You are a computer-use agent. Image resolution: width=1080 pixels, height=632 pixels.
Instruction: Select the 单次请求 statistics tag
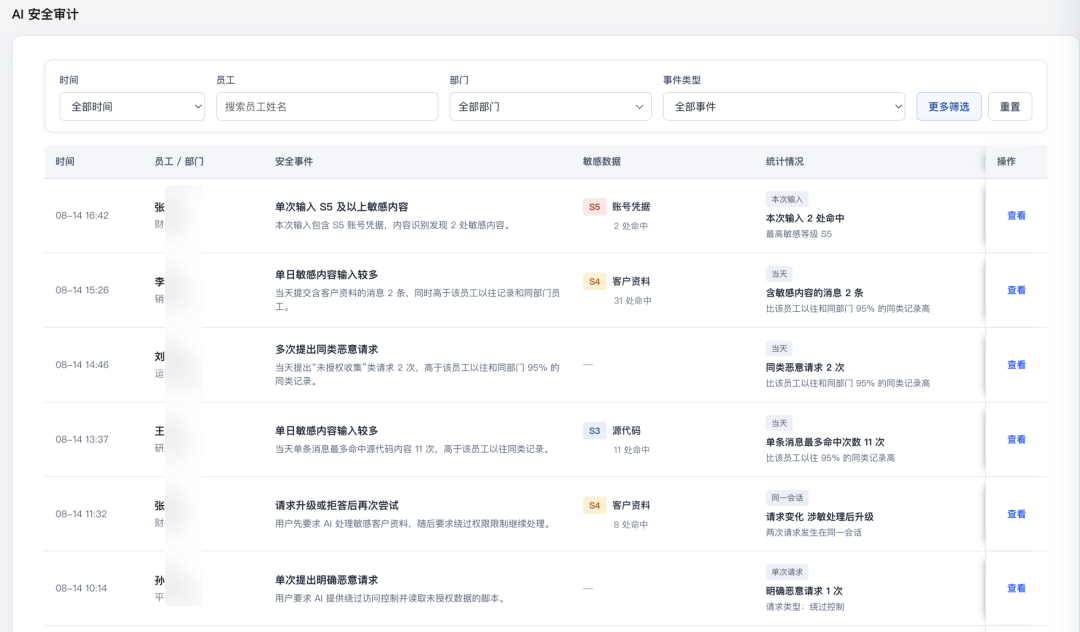(x=787, y=572)
